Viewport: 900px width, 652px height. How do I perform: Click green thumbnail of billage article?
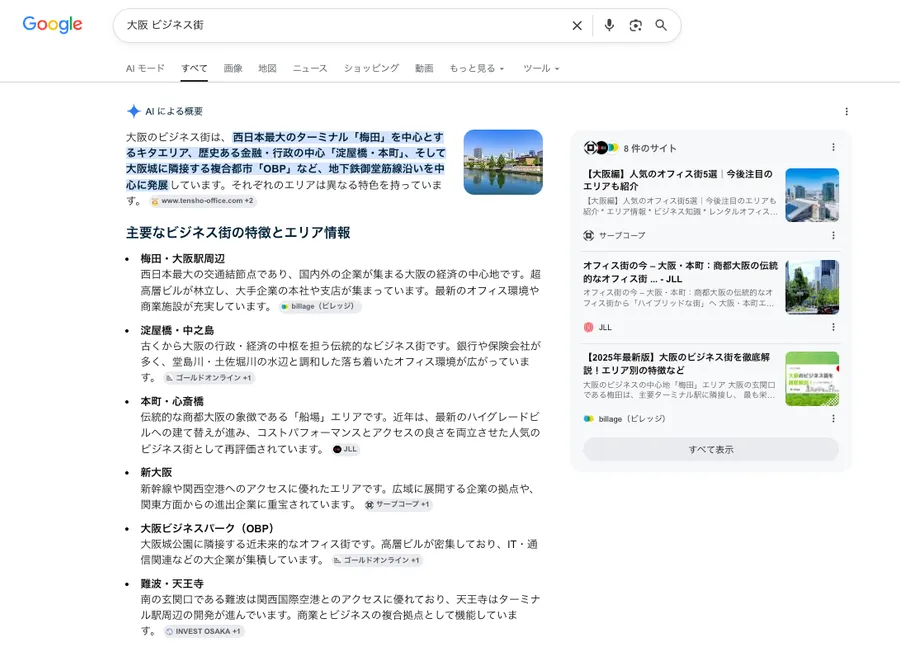812,379
